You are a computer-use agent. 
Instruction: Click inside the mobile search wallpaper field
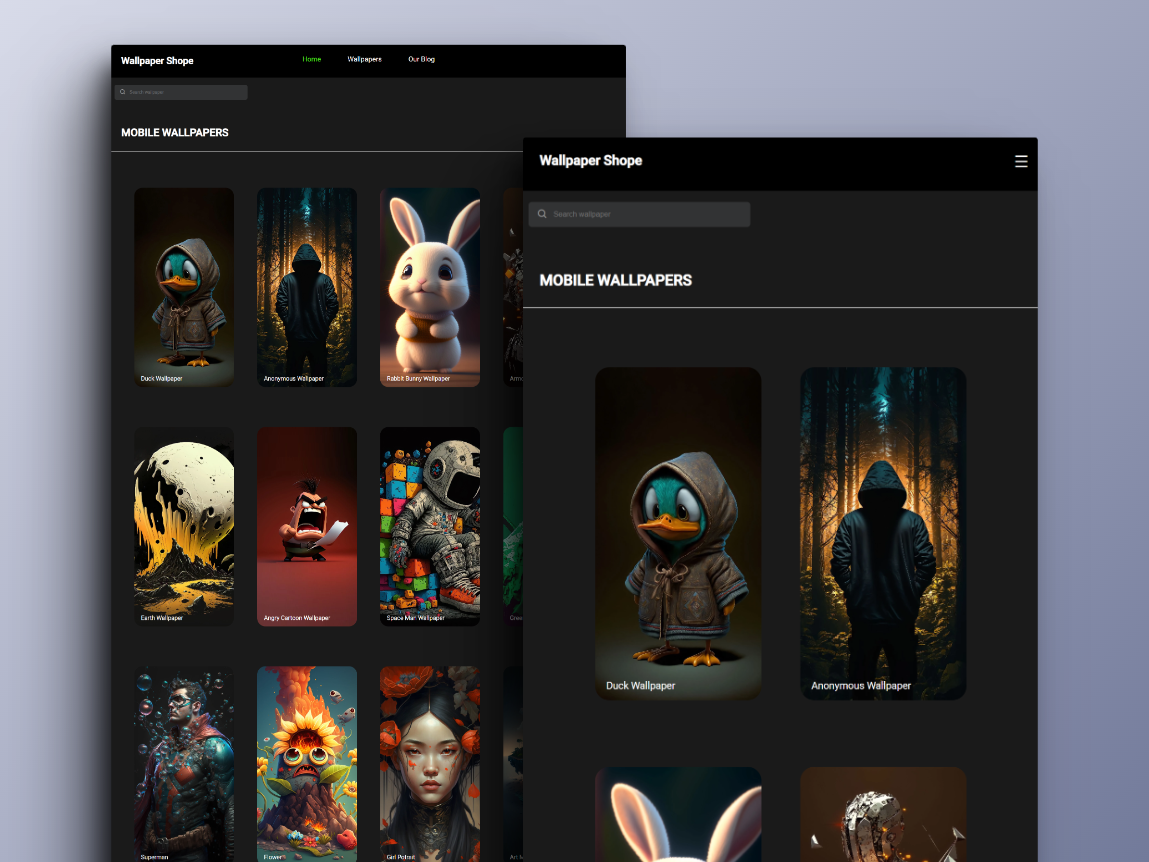tap(640, 214)
